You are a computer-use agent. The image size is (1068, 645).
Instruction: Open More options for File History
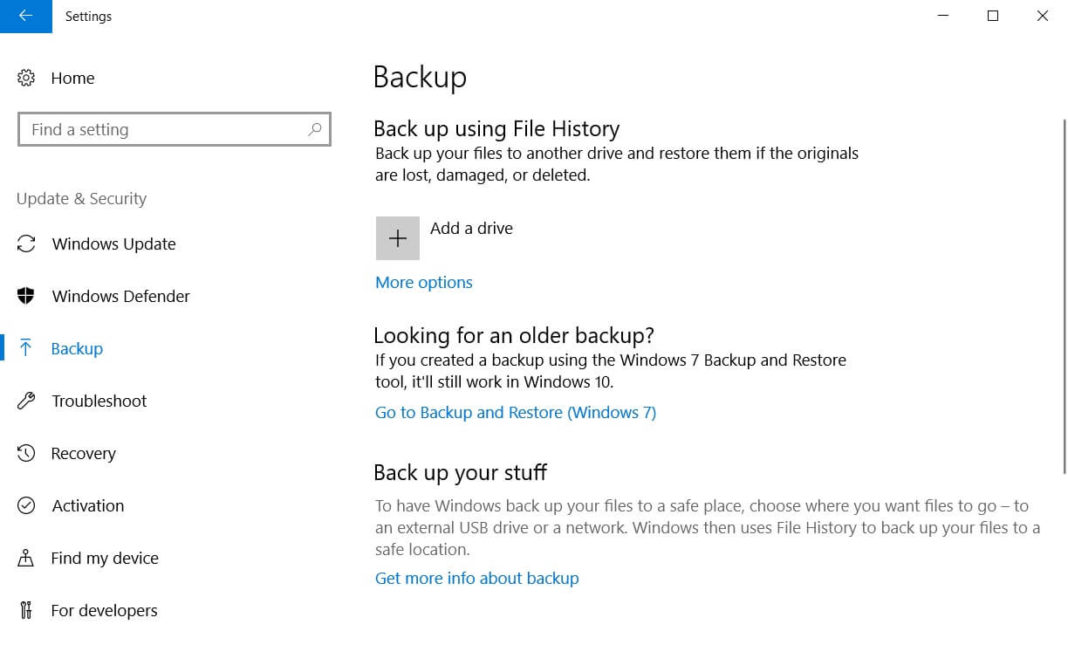click(423, 282)
